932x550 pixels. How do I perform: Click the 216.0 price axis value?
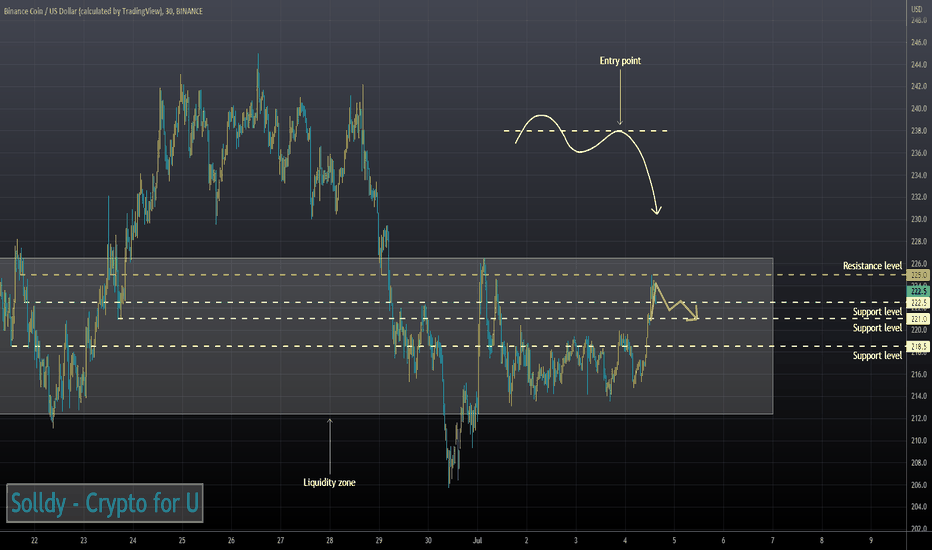919,374
